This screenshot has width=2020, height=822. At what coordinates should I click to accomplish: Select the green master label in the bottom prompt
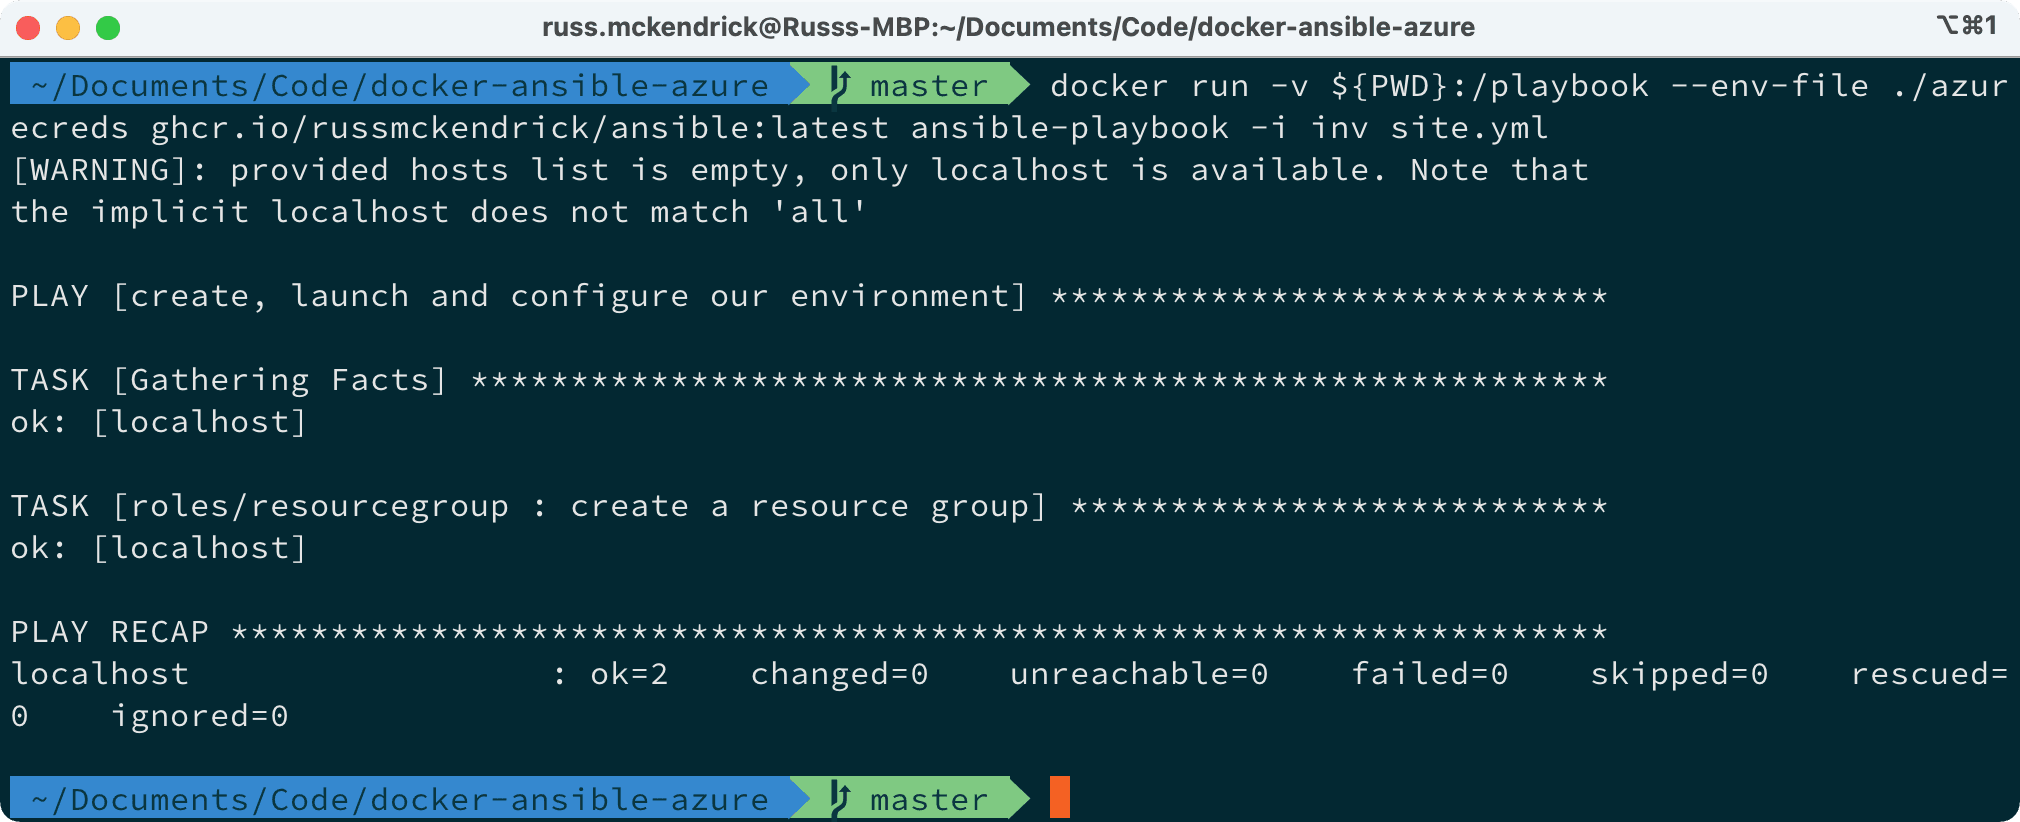click(x=928, y=799)
